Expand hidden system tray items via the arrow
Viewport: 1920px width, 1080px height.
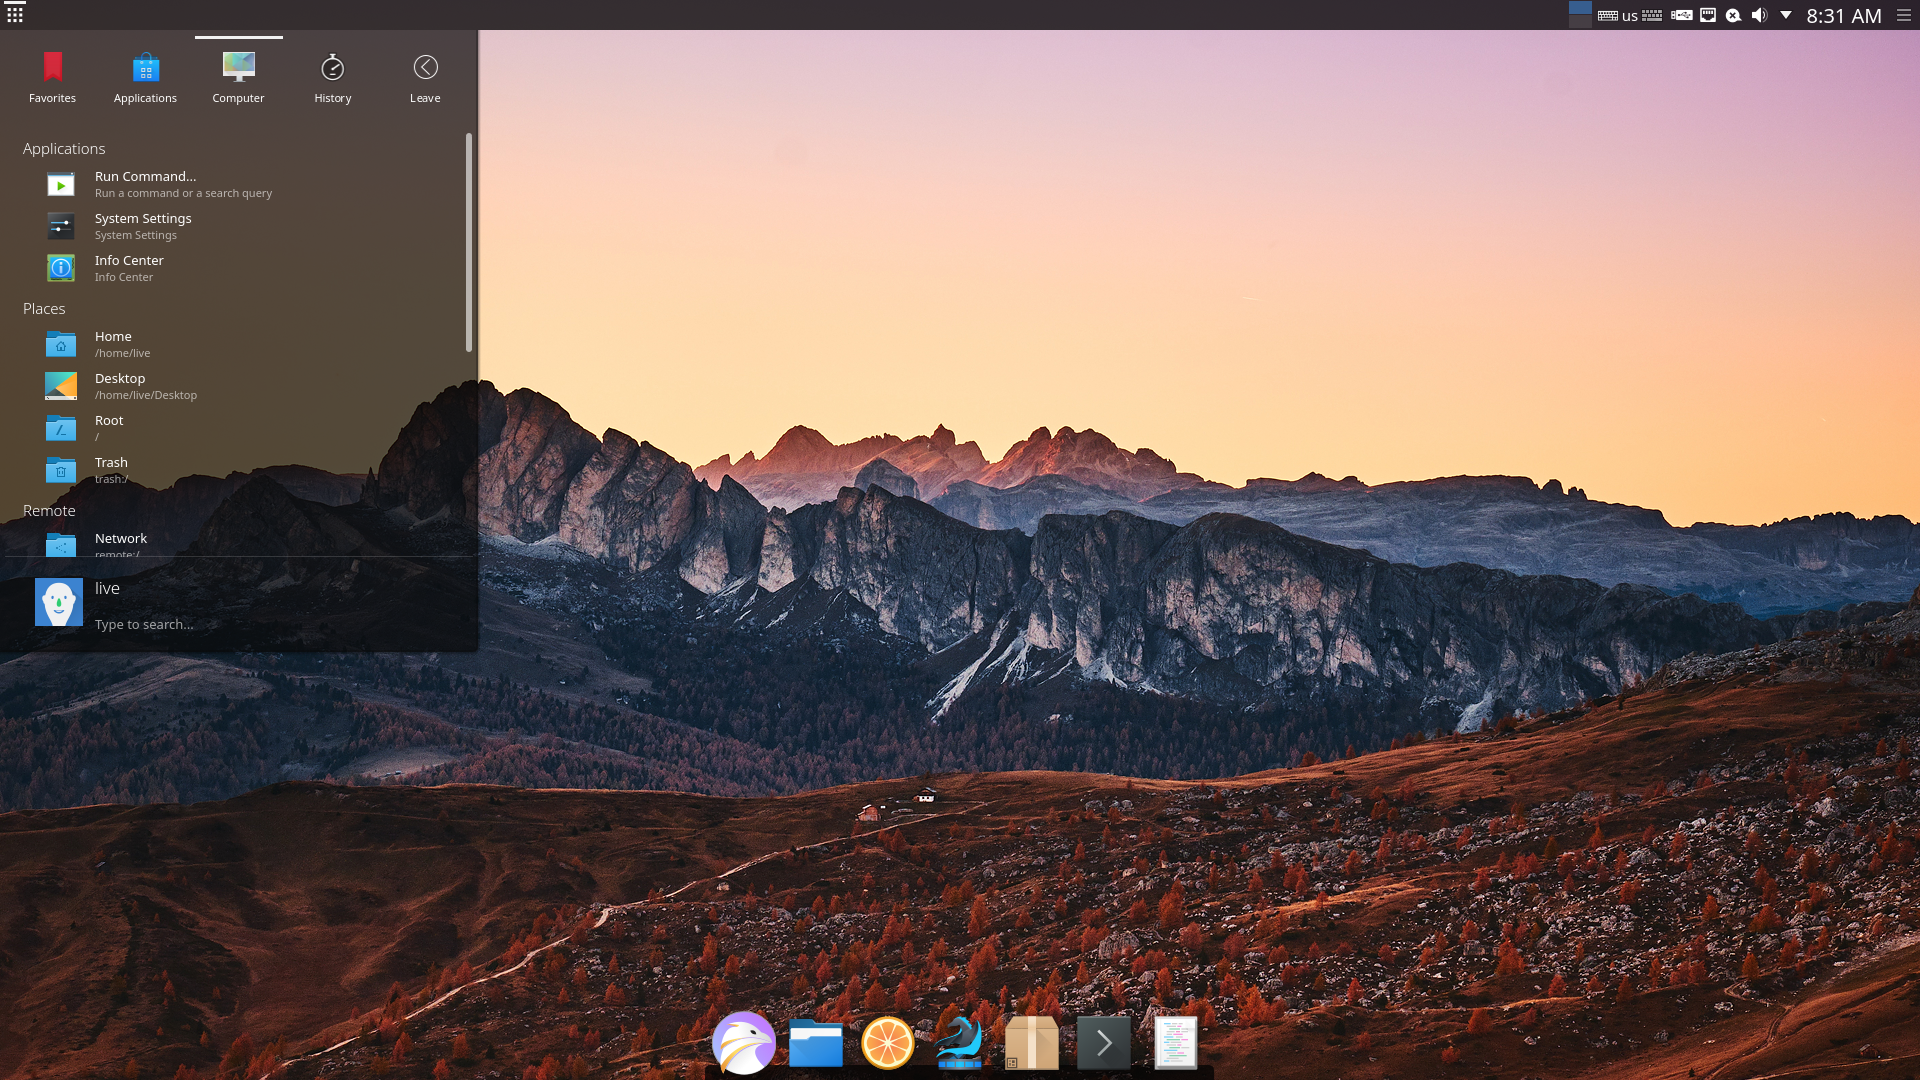coord(1786,15)
